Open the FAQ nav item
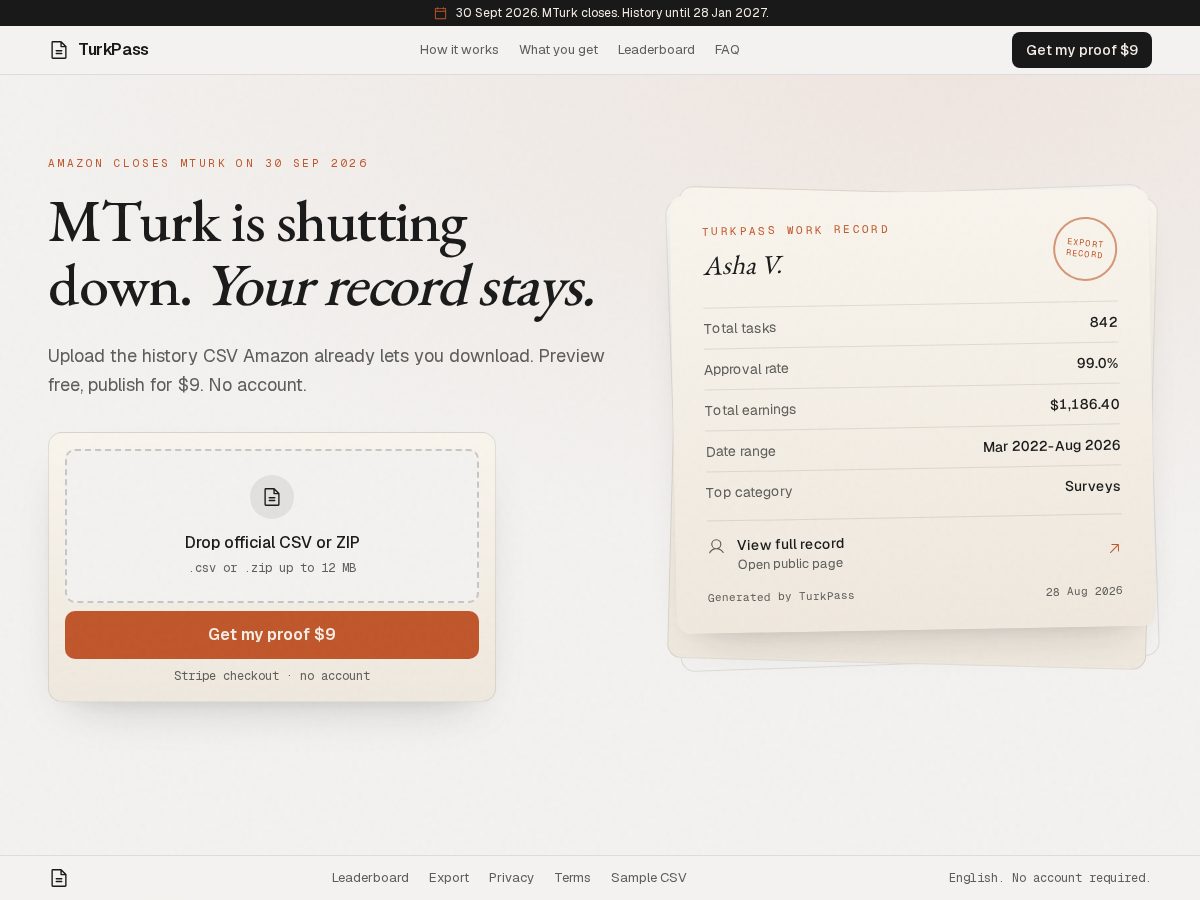 (727, 50)
